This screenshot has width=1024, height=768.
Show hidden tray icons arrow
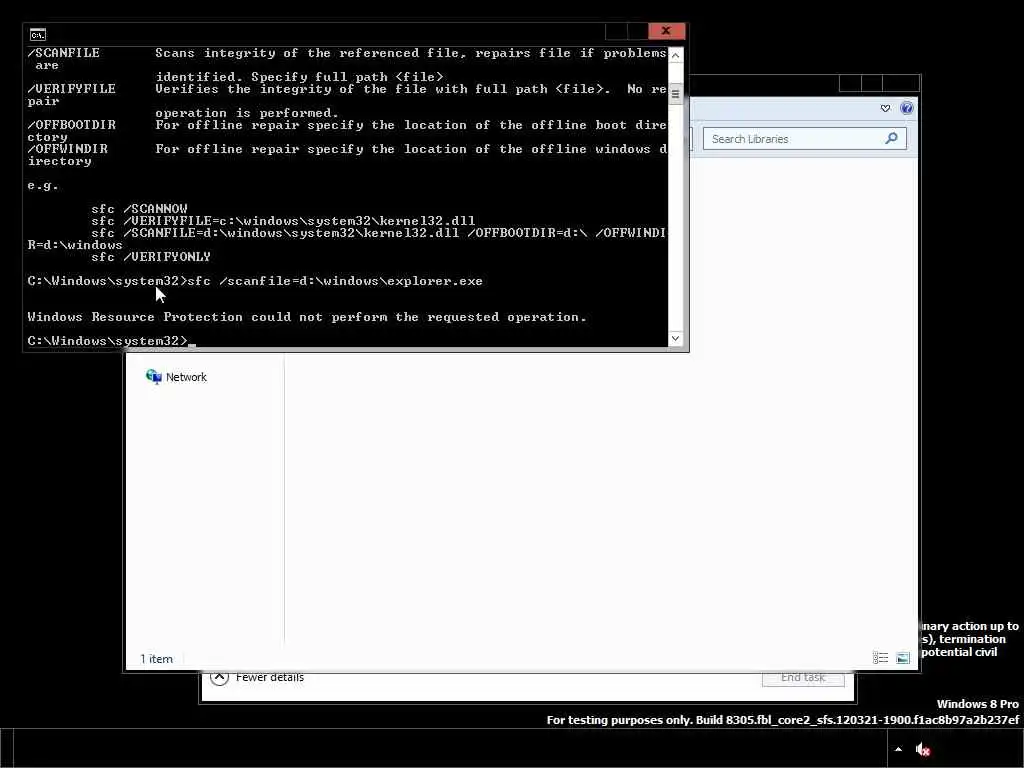click(899, 749)
